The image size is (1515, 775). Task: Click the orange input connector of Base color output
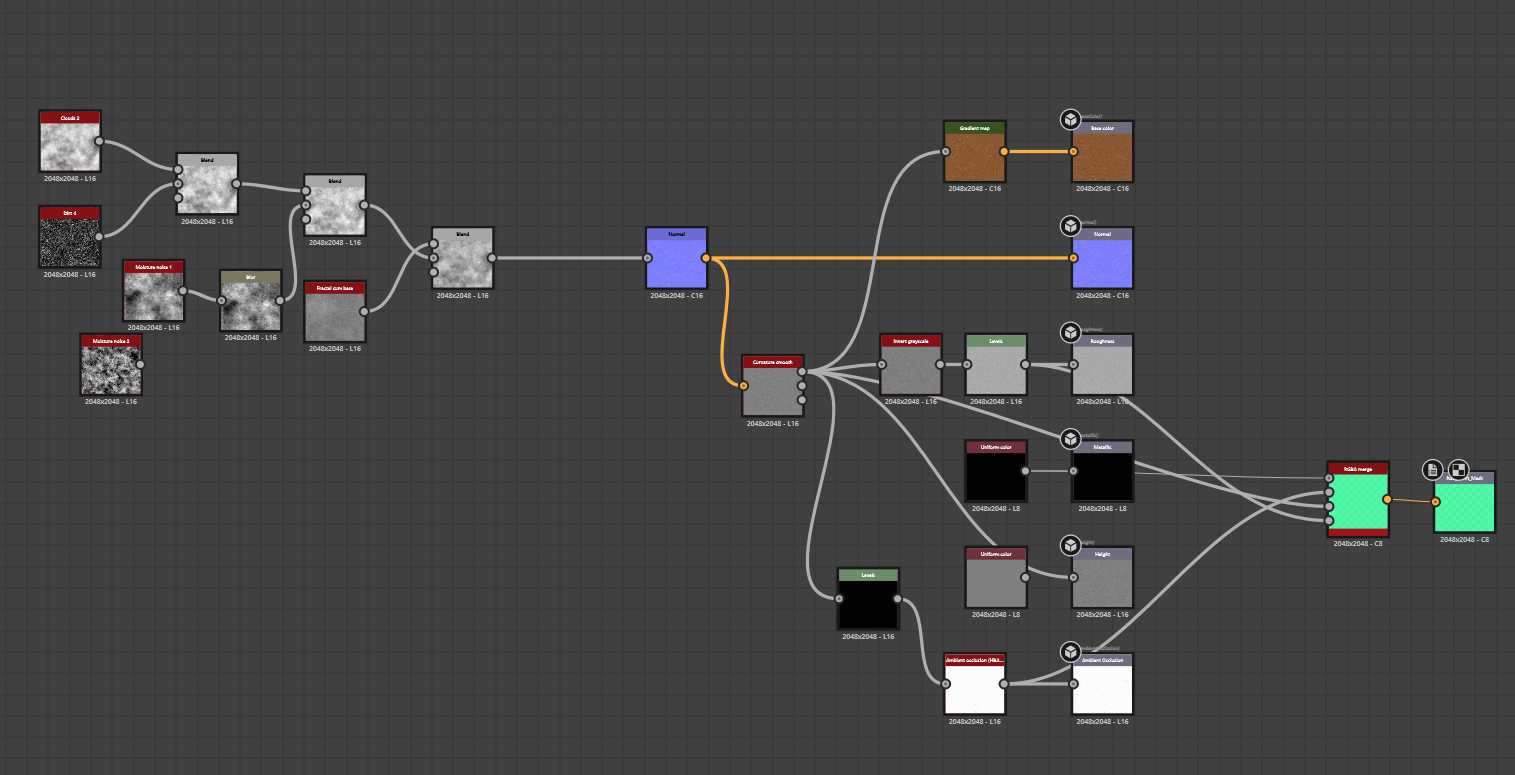click(x=1074, y=152)
